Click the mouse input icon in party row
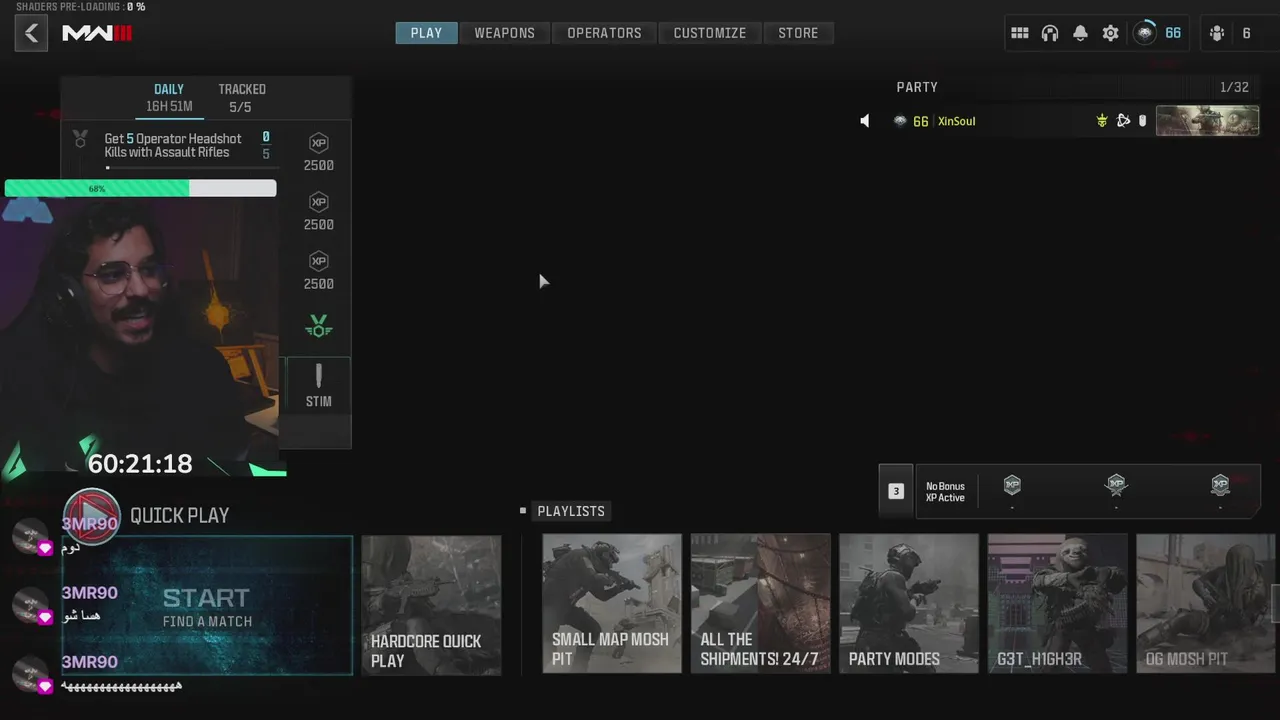 pos(1142,121)
